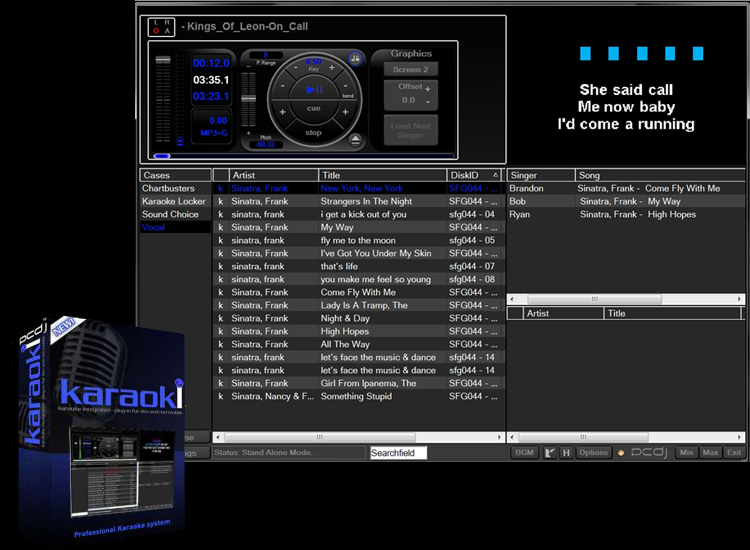Click the Load Next Singer button

[411, 130]
